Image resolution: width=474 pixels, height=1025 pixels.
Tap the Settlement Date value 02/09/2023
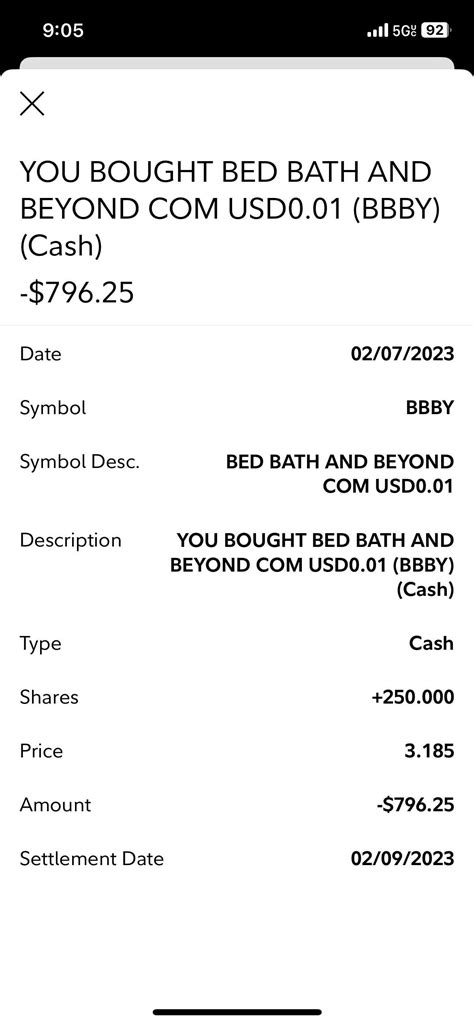point(402,858)
